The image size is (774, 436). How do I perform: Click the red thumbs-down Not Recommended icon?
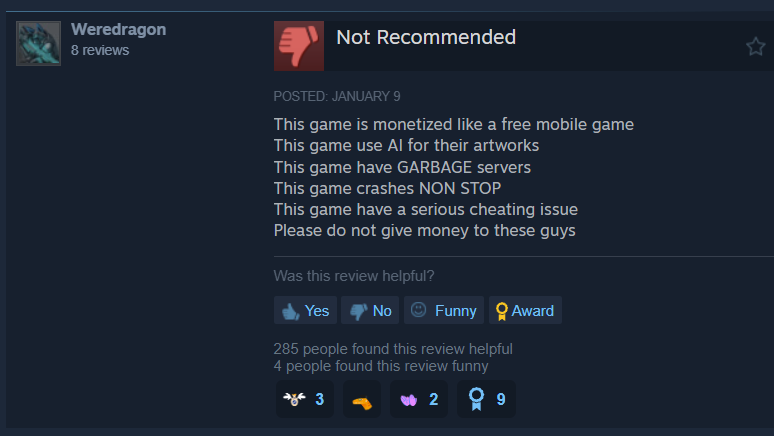[x=299, y=46]
